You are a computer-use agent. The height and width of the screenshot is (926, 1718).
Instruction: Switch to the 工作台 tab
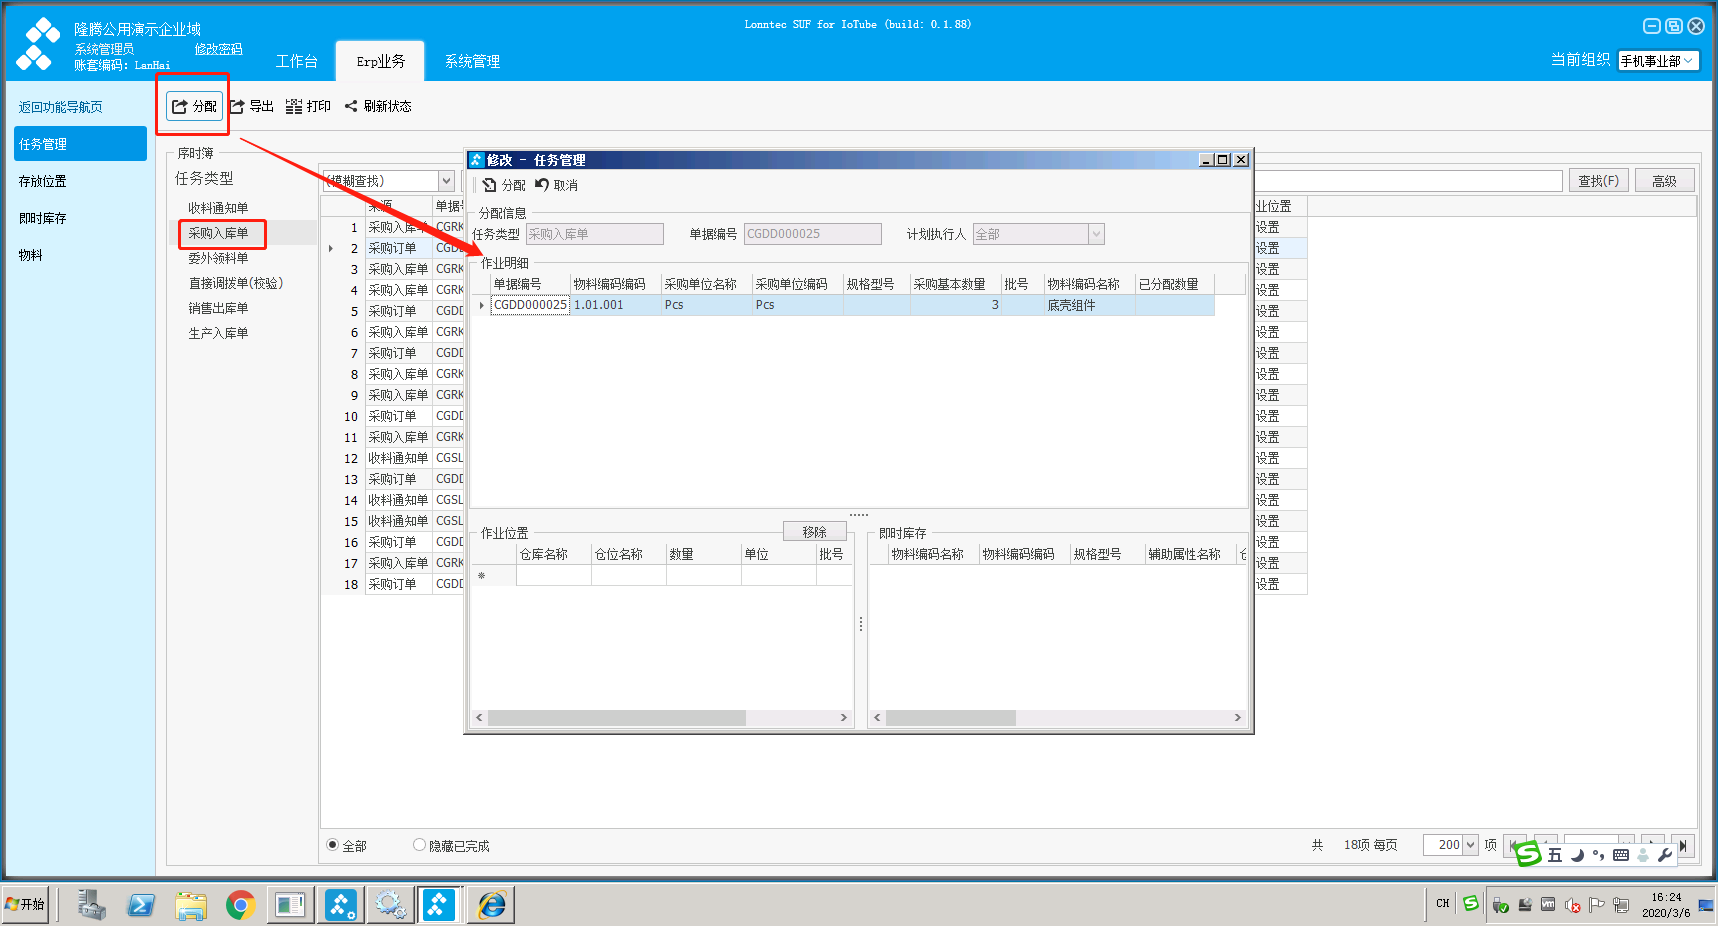pos(297,61)
